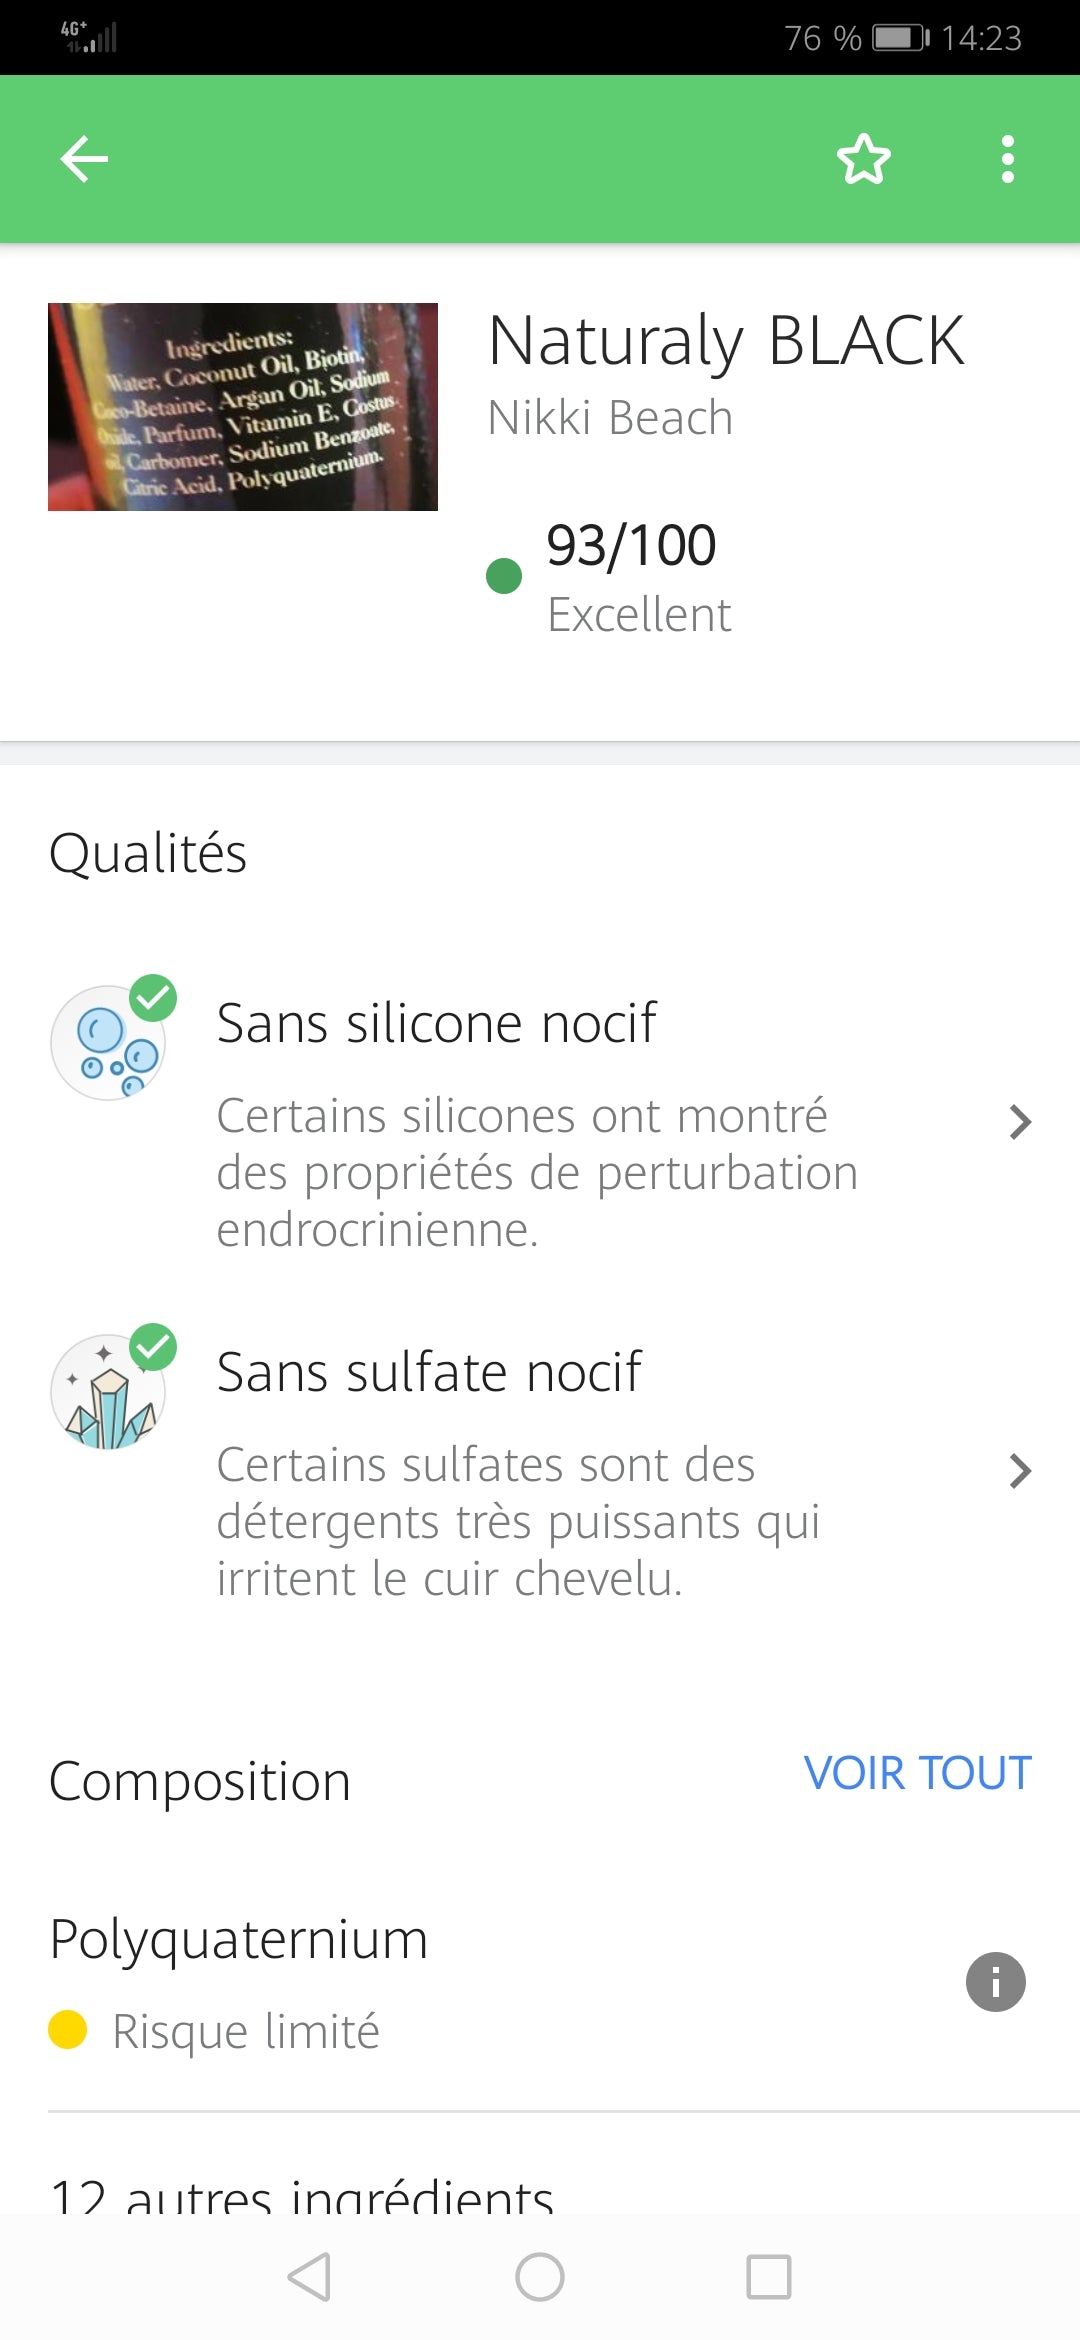Screen dimensions: 1080x2340
Task: Tap the yellow Risque limité dot
Action: (x=68, y=2030)
